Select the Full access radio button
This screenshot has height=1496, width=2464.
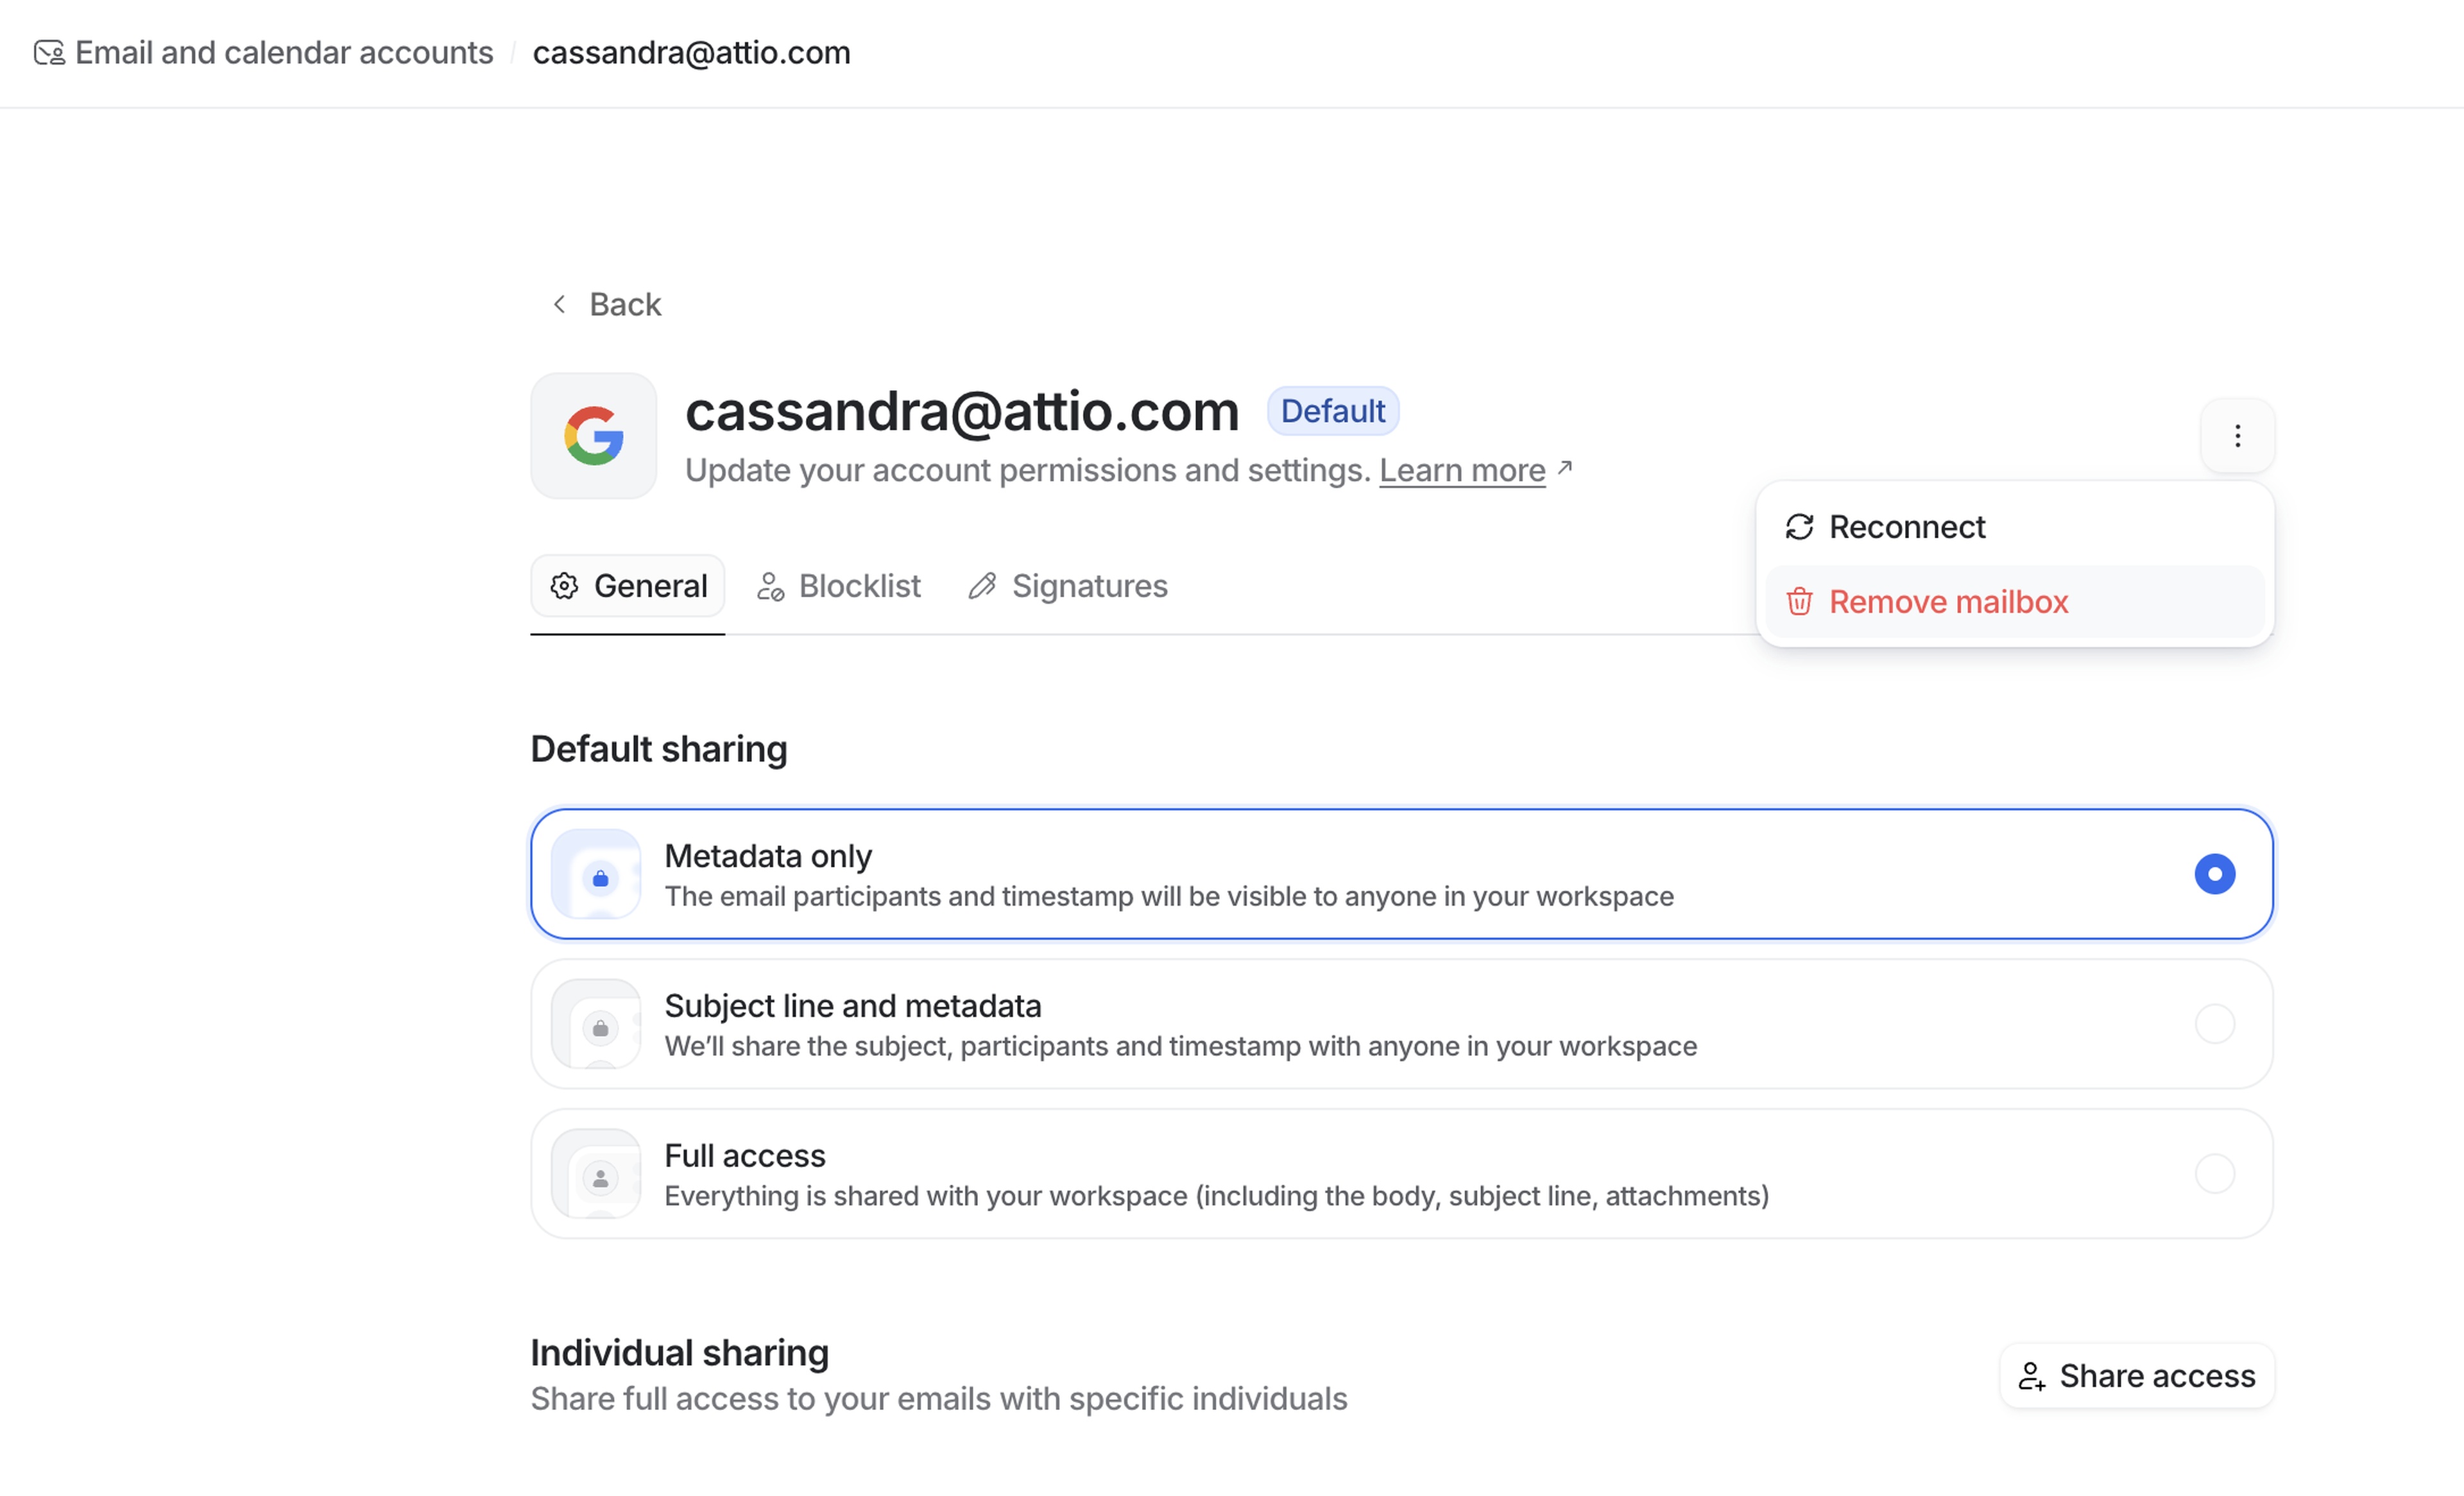click(2214, 1174)
